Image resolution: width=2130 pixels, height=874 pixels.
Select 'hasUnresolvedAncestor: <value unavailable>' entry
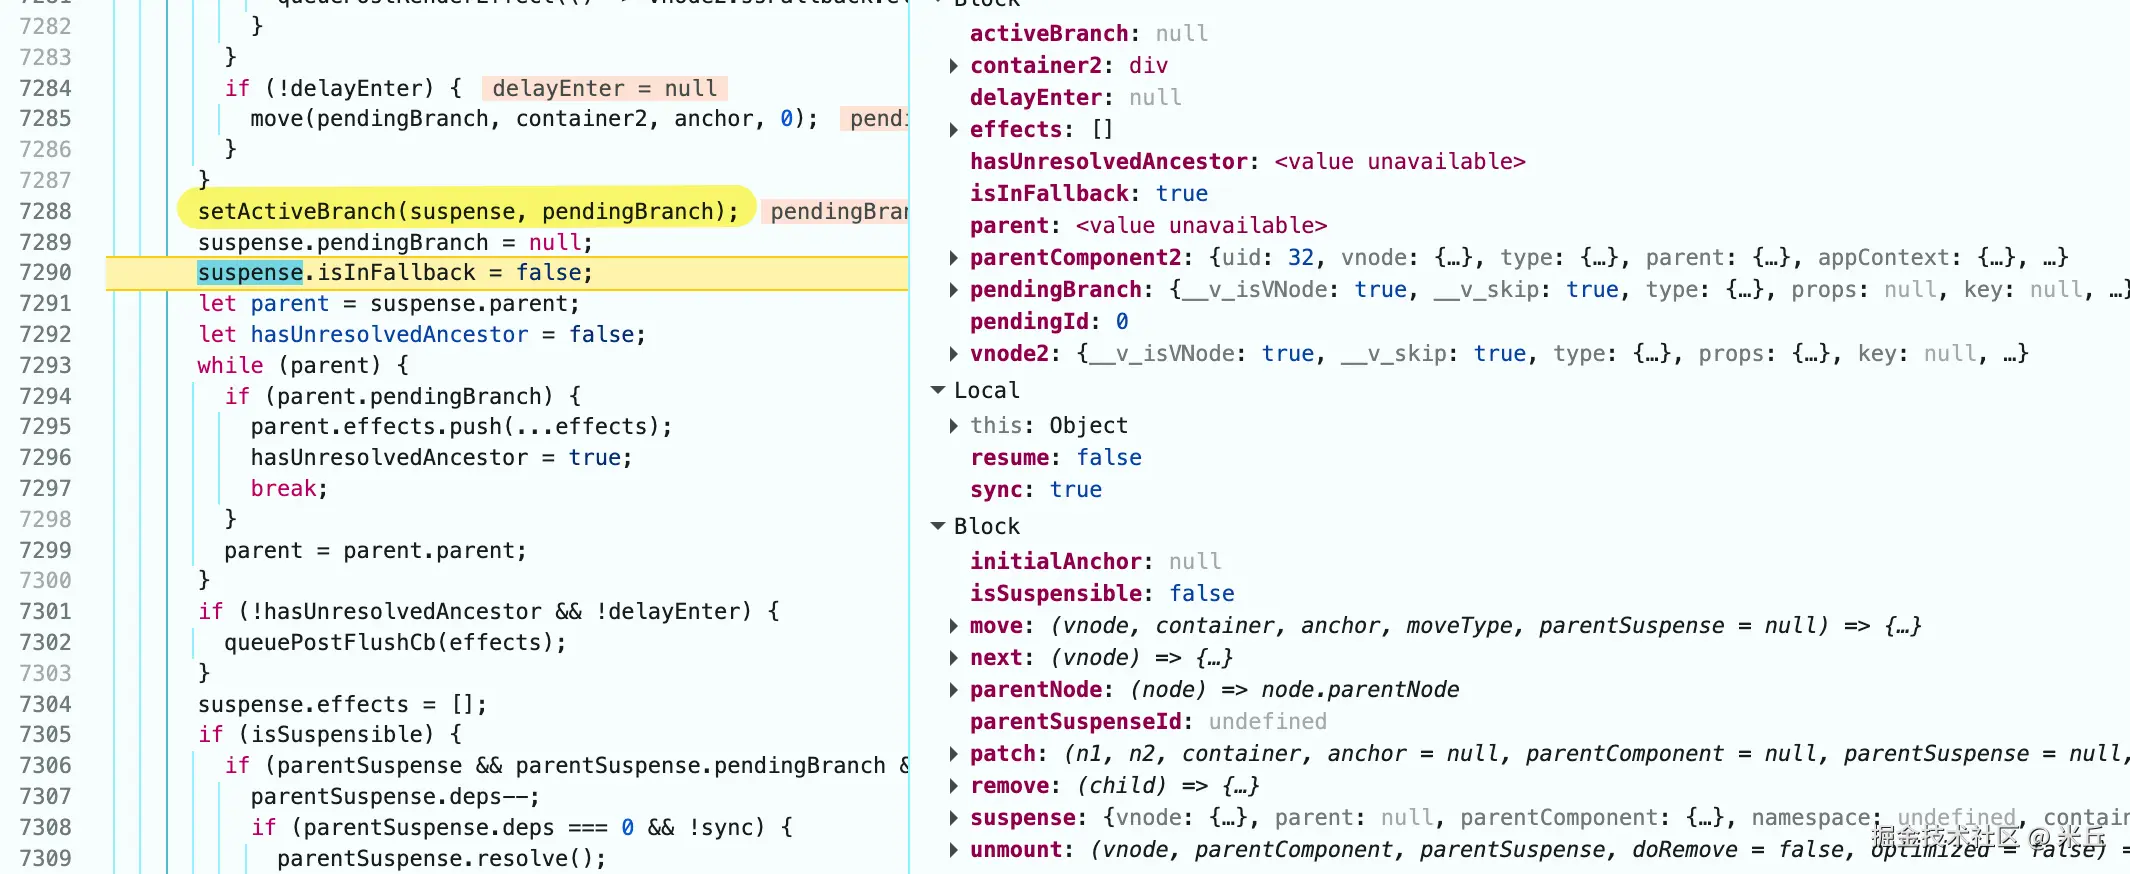click(1248, 162)
